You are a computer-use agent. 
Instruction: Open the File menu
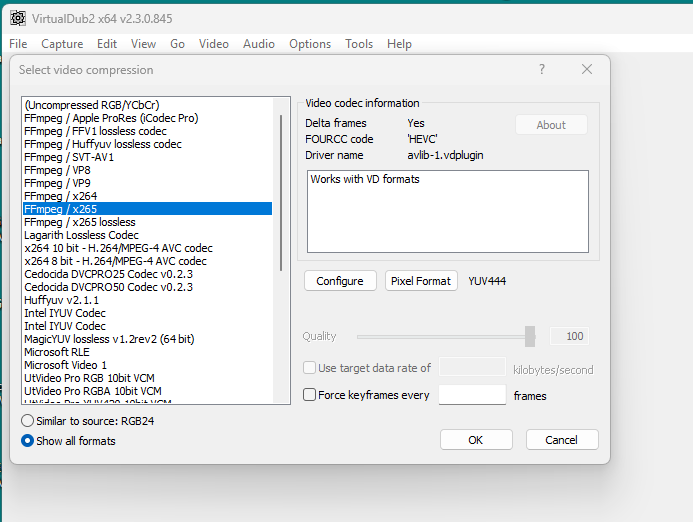[x=18, y=44]
